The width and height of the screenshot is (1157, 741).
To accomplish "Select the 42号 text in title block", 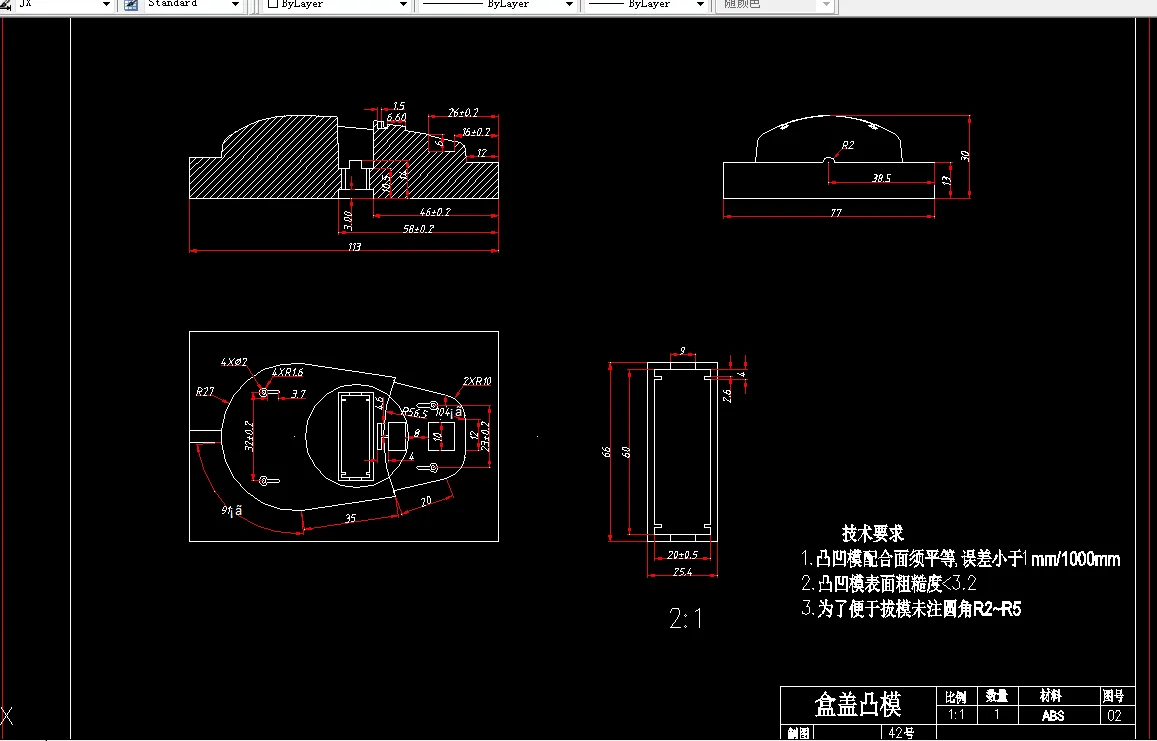I will click(902, 733).
